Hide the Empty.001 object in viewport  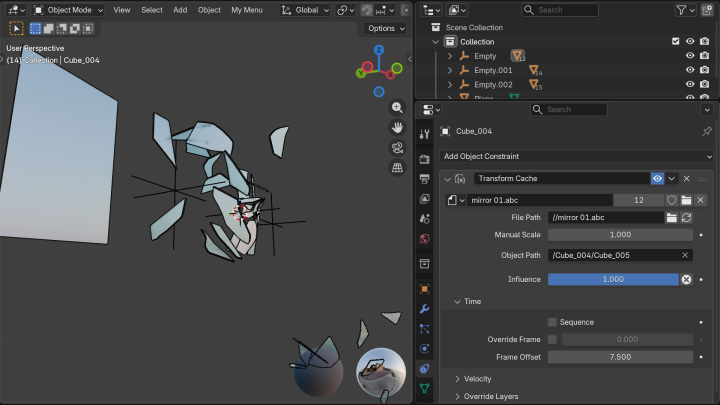point(690,70)
